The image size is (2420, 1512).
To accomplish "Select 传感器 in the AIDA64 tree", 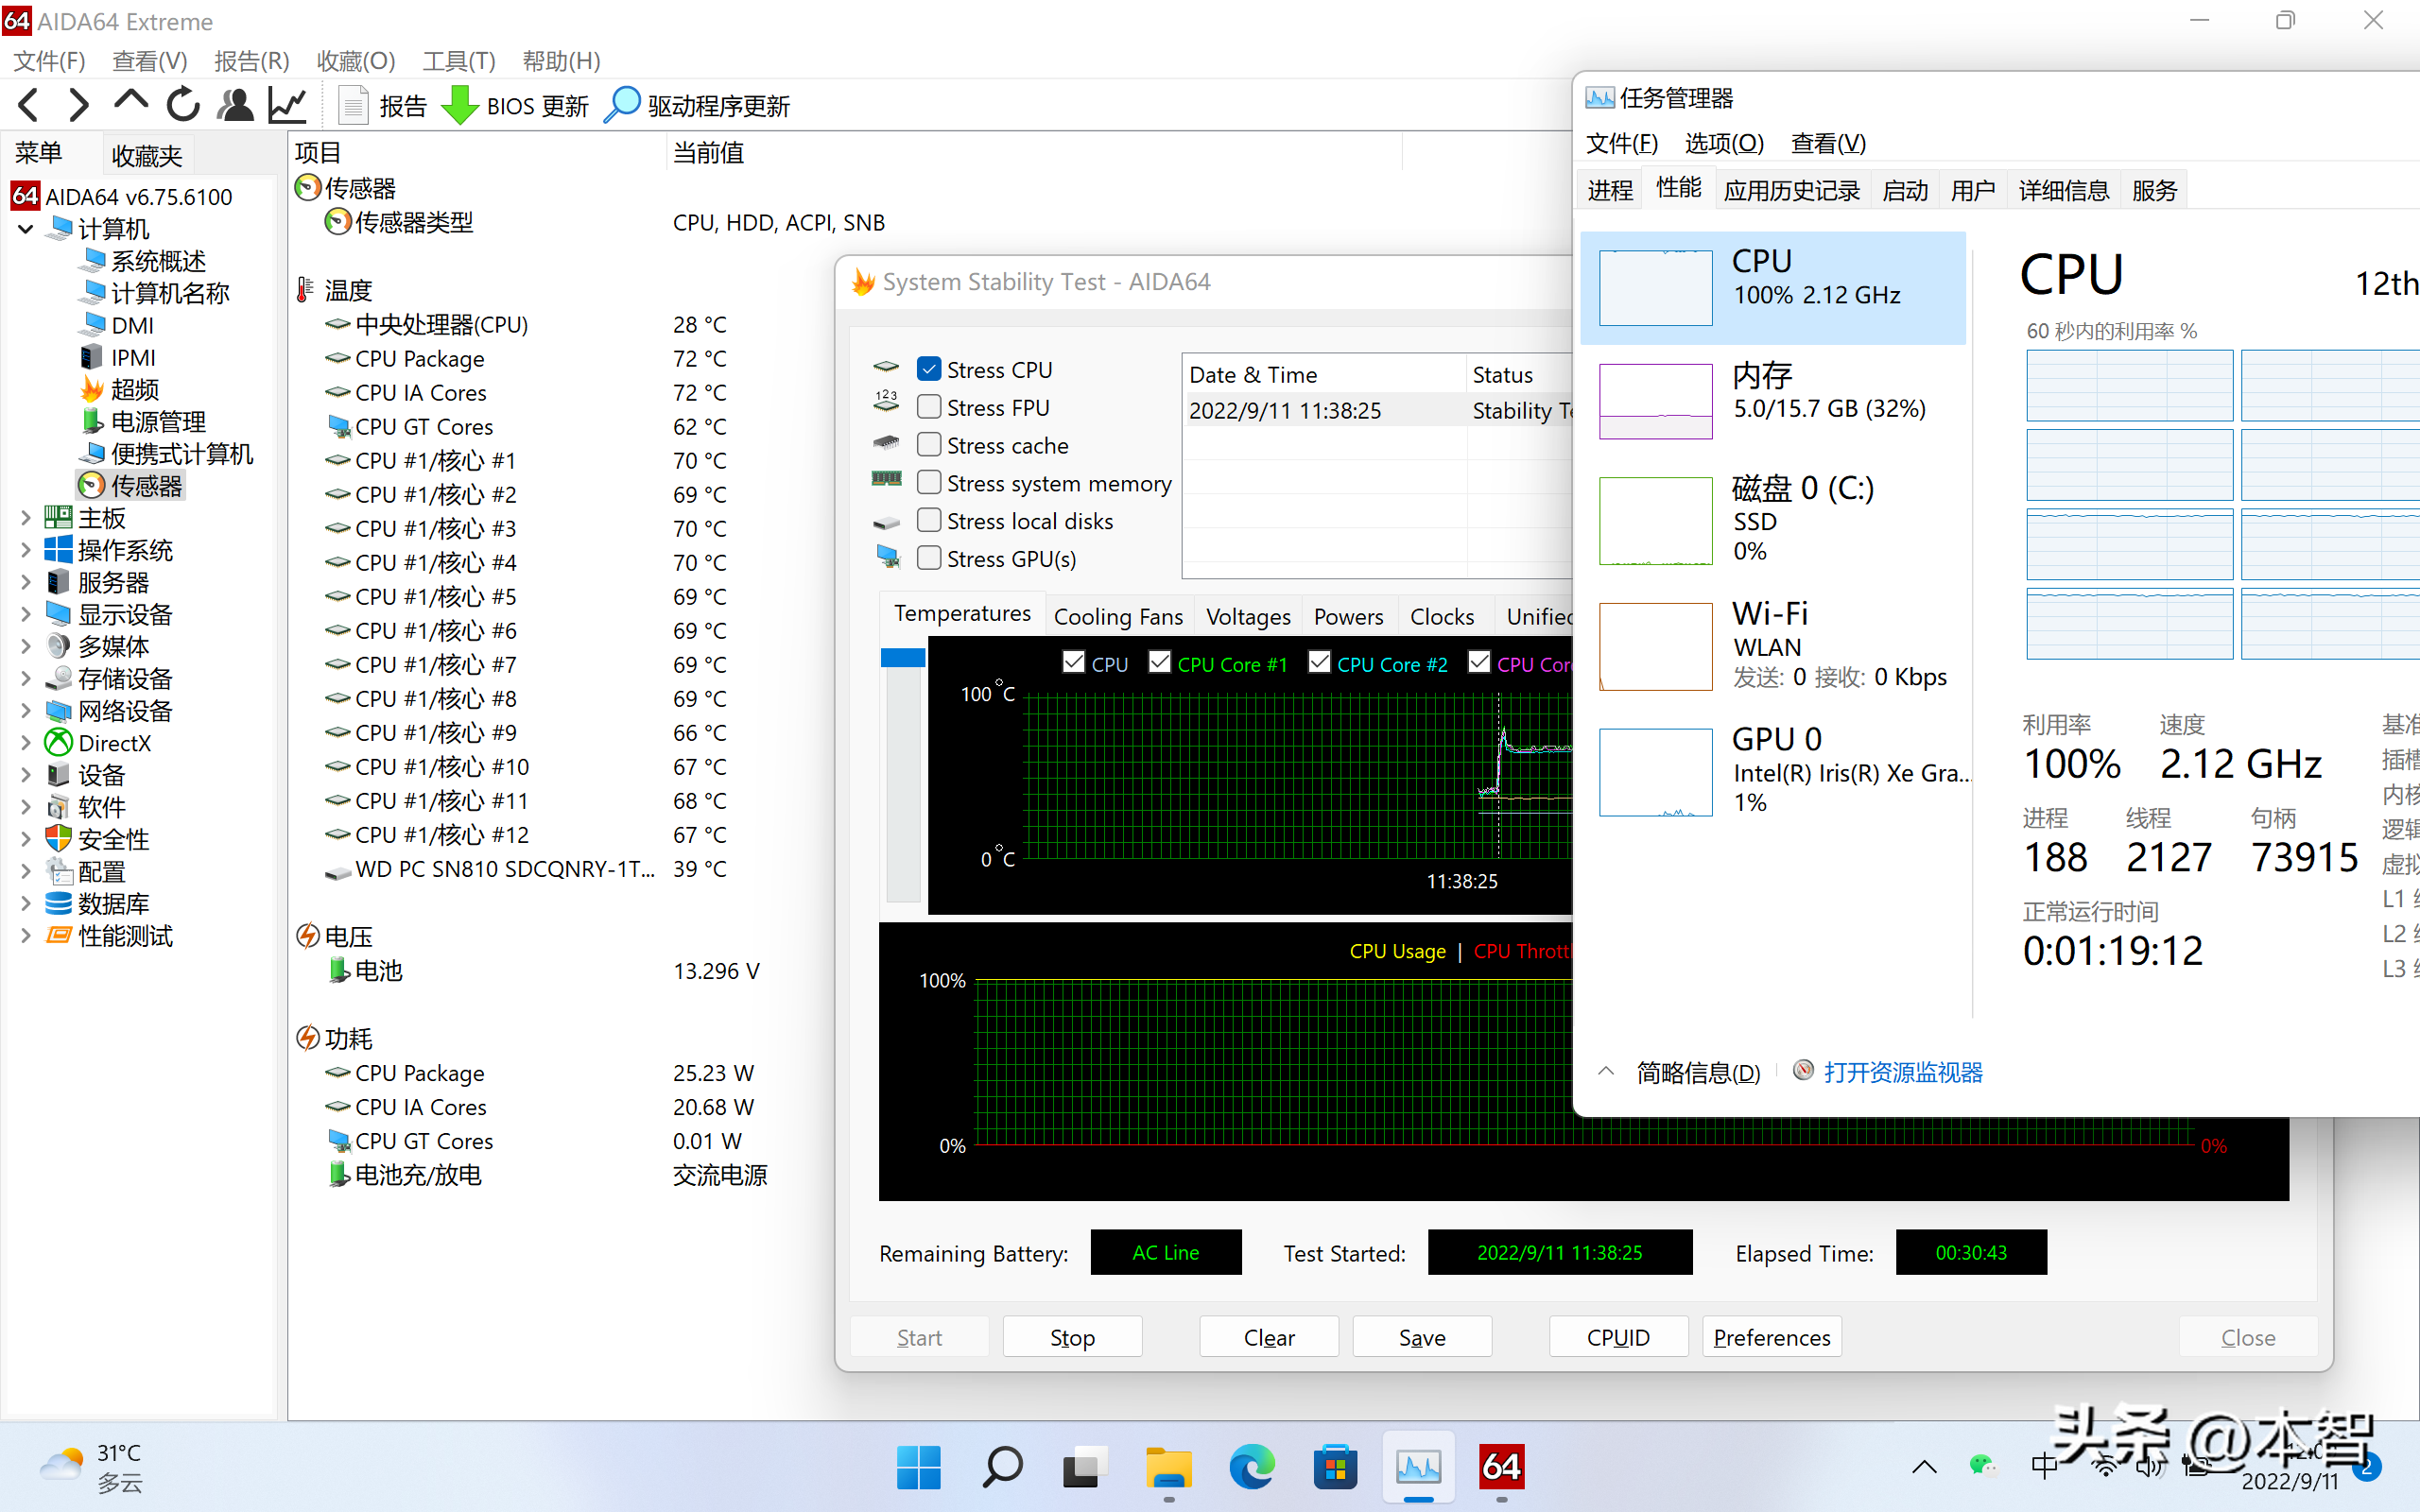I will point(130,486).
